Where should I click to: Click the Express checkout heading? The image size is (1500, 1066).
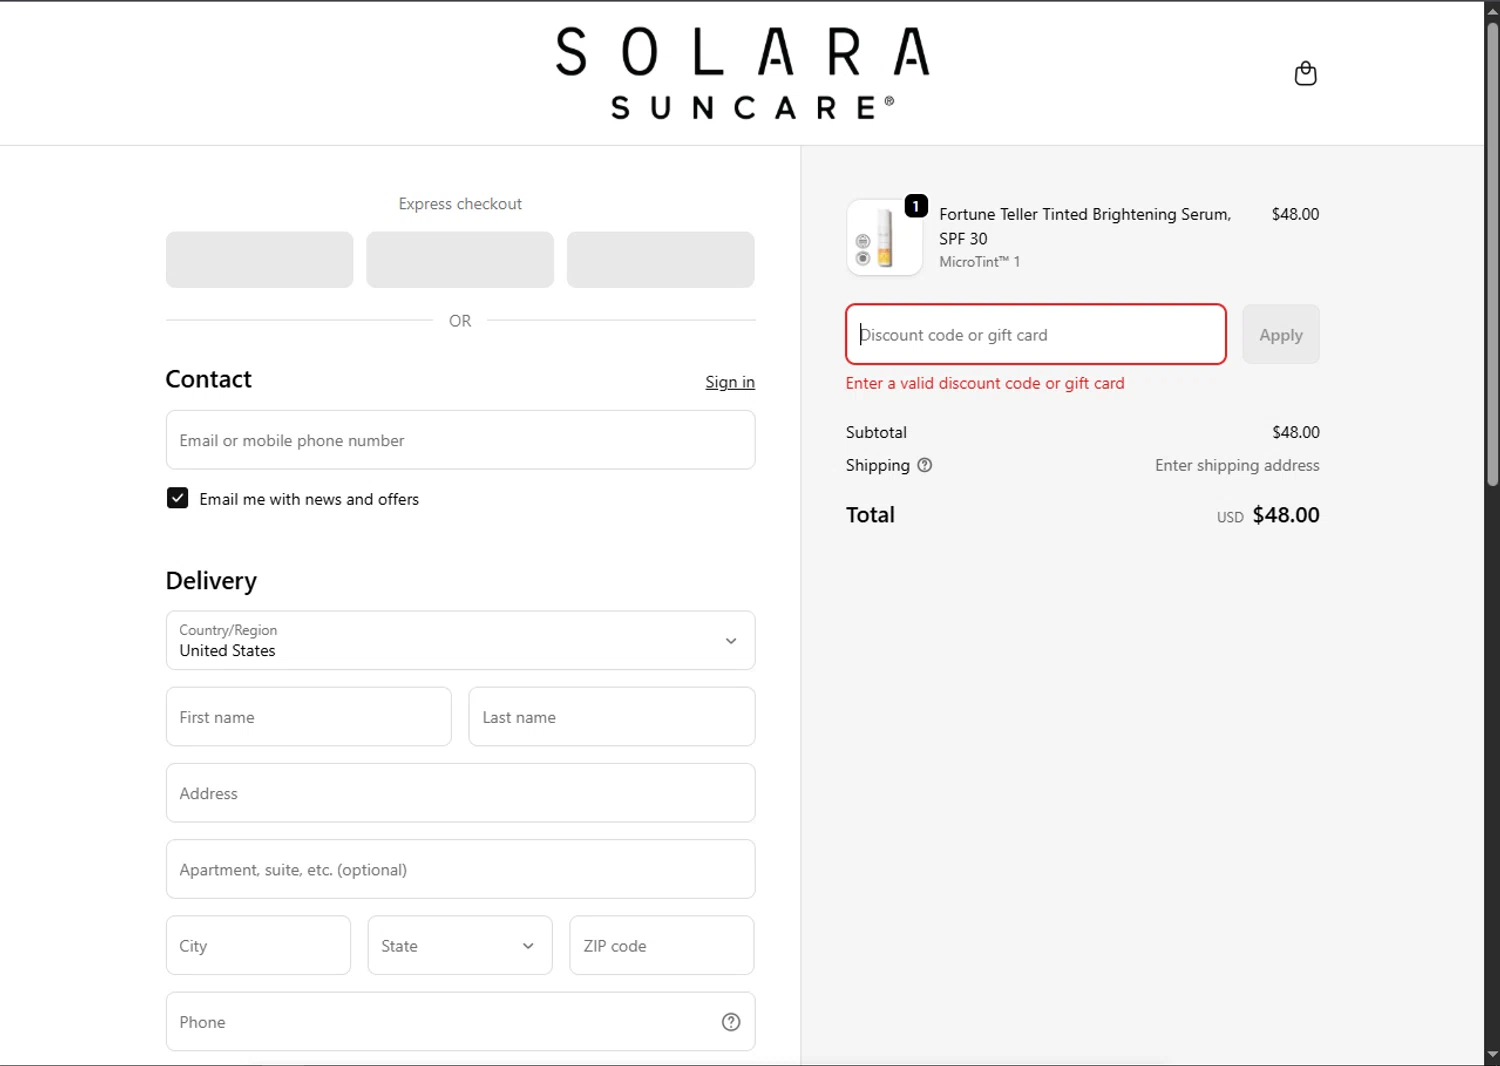[460, 204]
